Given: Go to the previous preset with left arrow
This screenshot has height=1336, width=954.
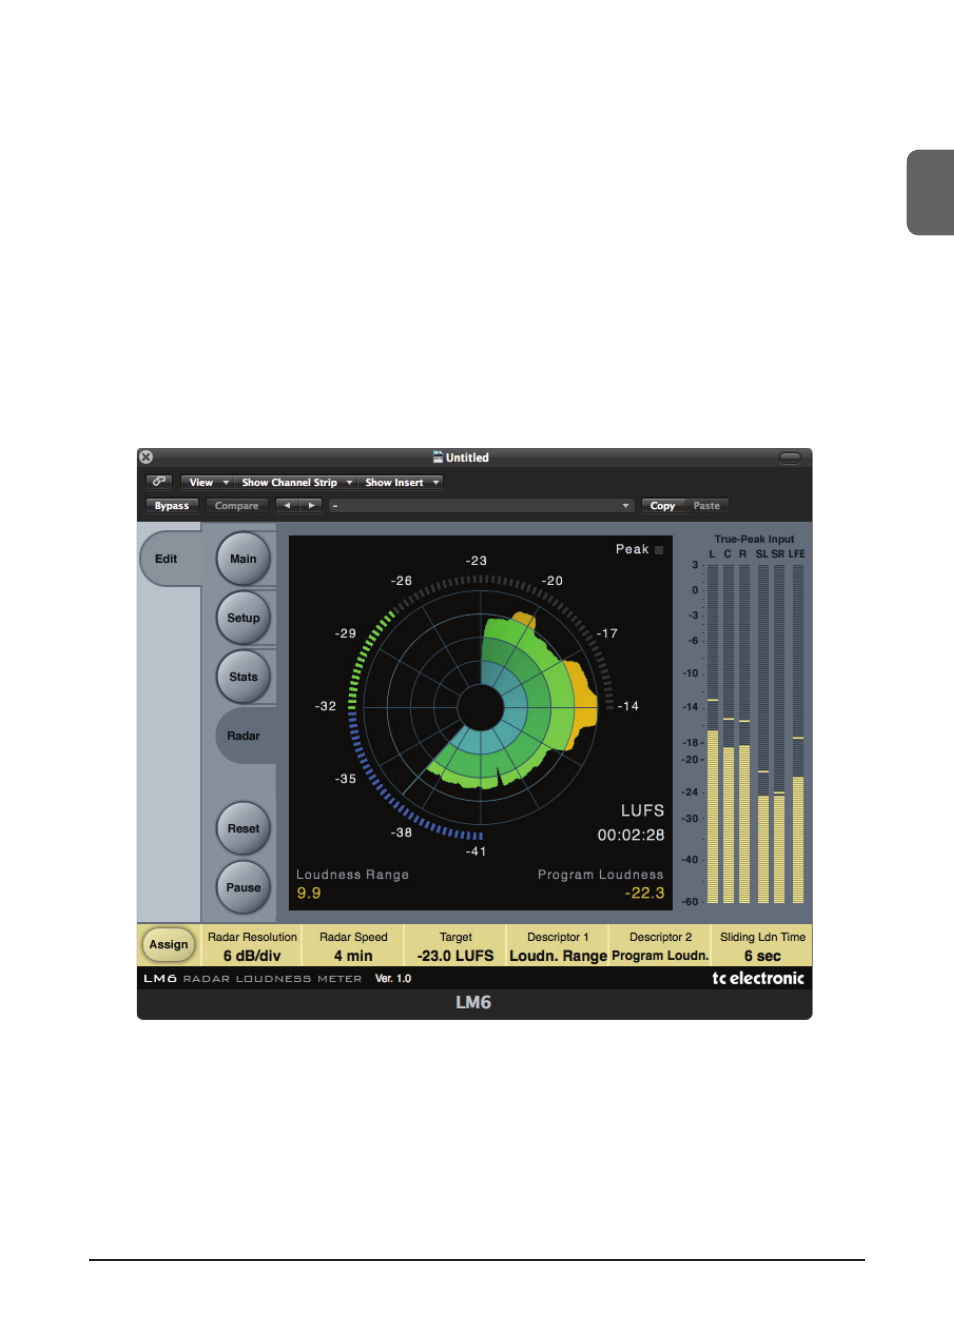Looking at the screenshot, I should (287, 506).
